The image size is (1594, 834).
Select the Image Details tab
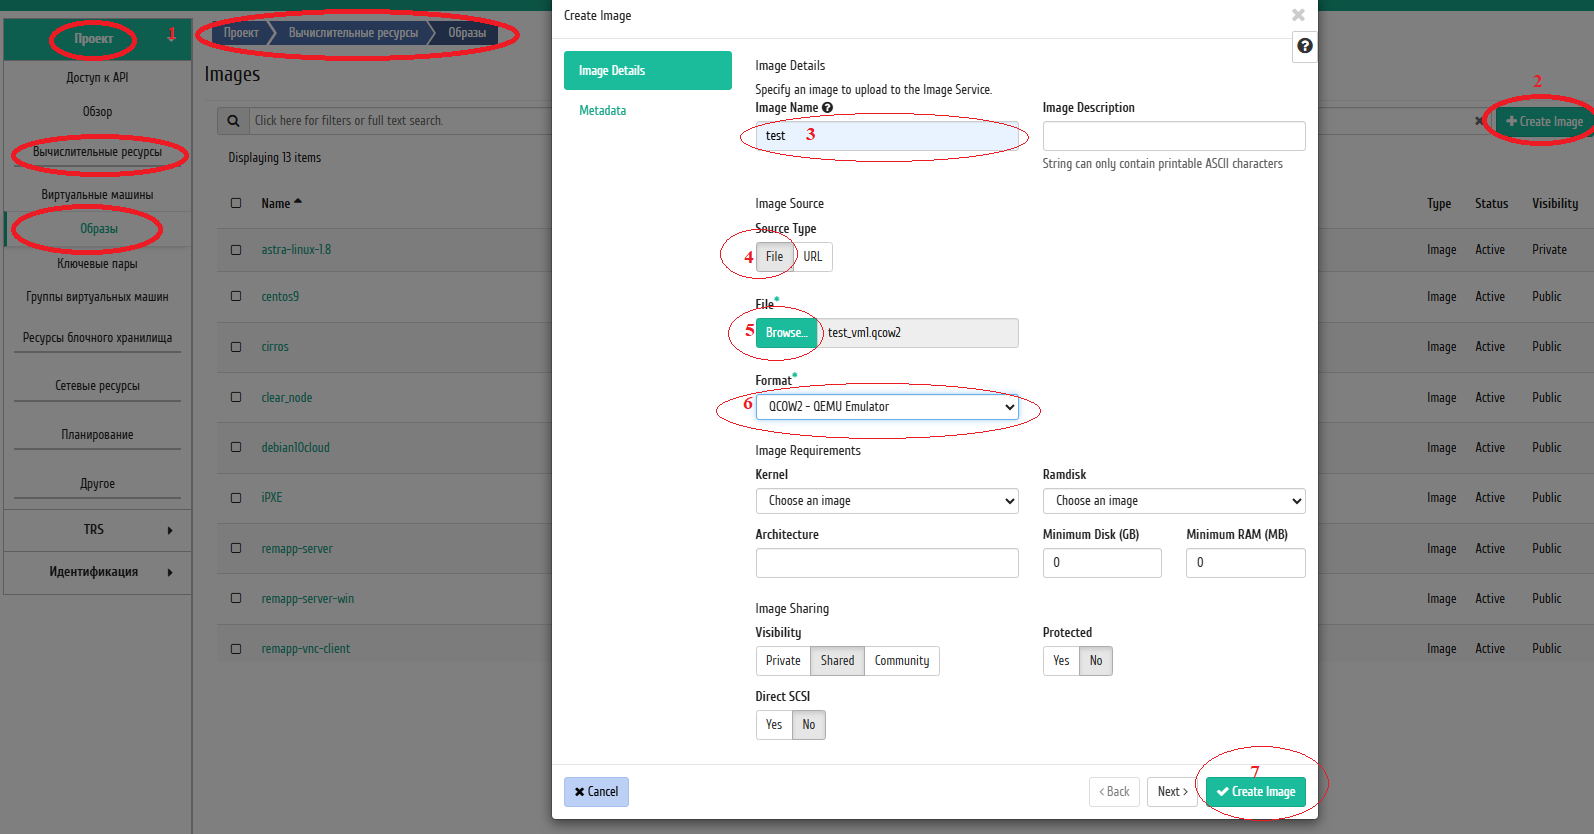[x=648, y=71]
